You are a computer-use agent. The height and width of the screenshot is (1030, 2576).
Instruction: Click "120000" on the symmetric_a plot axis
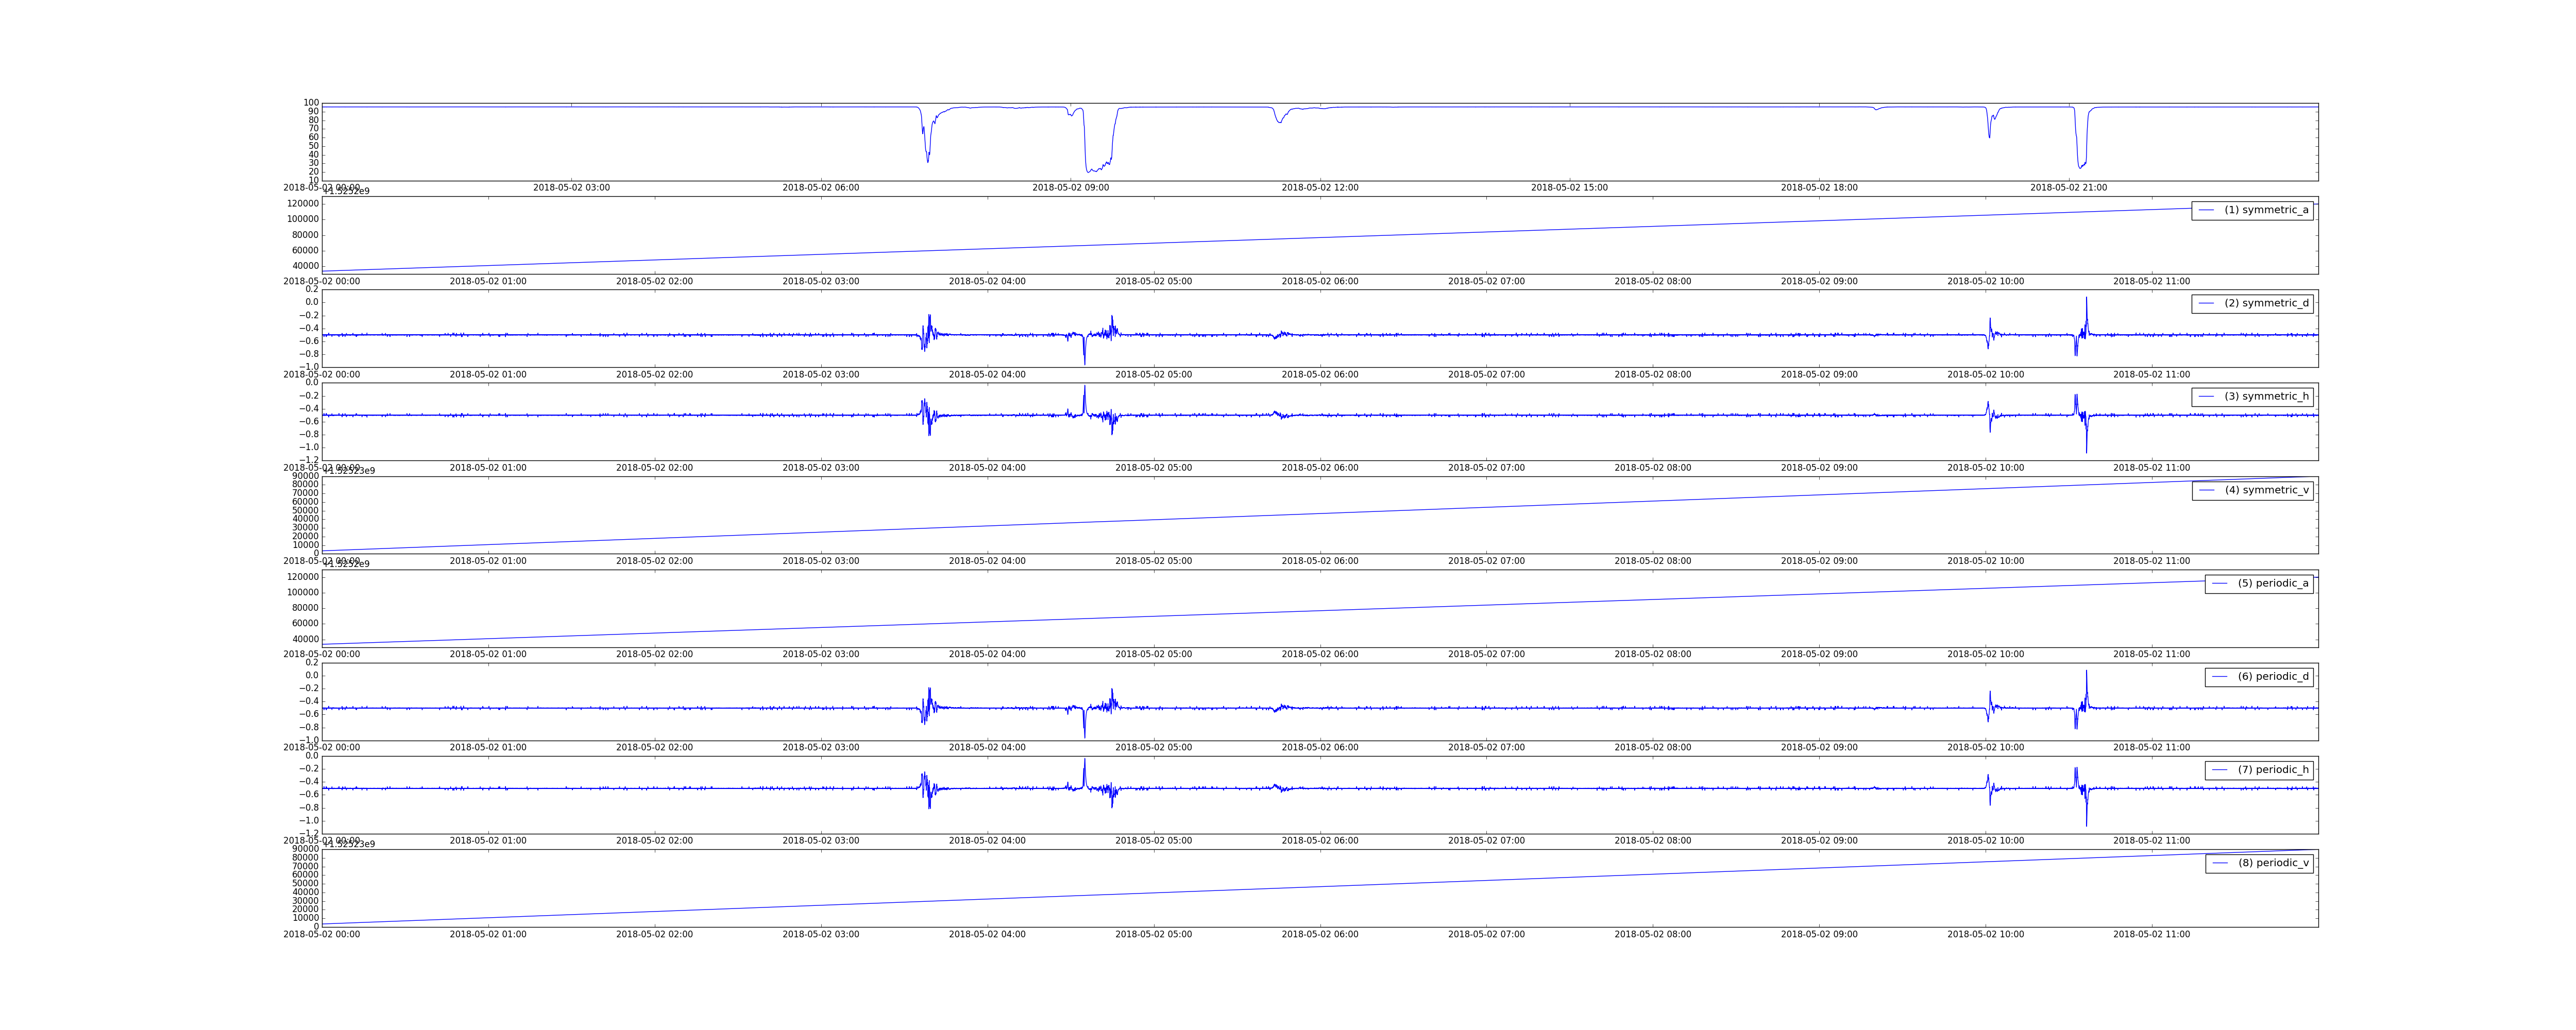point(303,204)
